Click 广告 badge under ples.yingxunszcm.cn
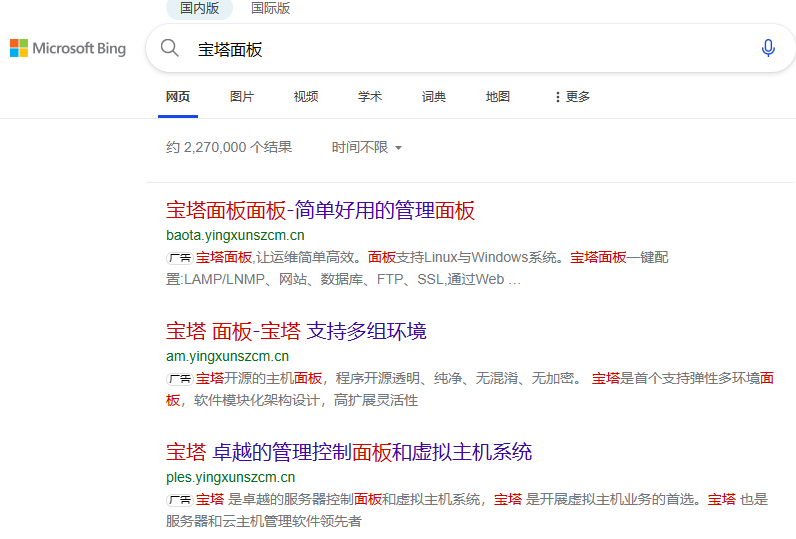This screenshot has width=796, height=539. click(x=180, y=500)
